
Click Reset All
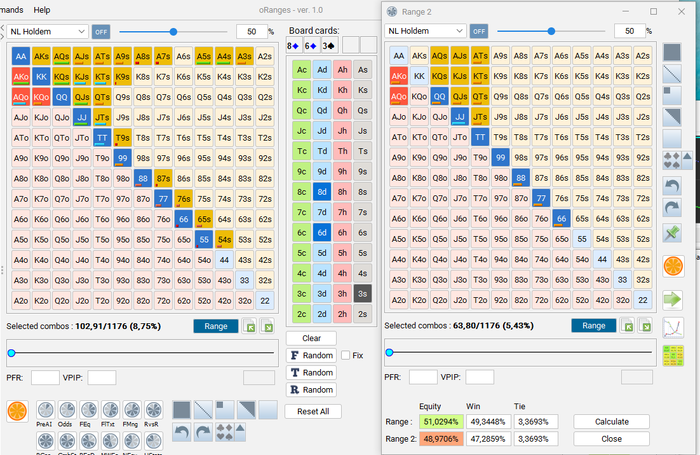point(313,411)
